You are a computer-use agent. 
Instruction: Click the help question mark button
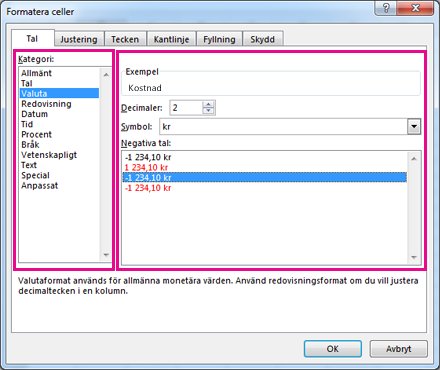[386, 8]
